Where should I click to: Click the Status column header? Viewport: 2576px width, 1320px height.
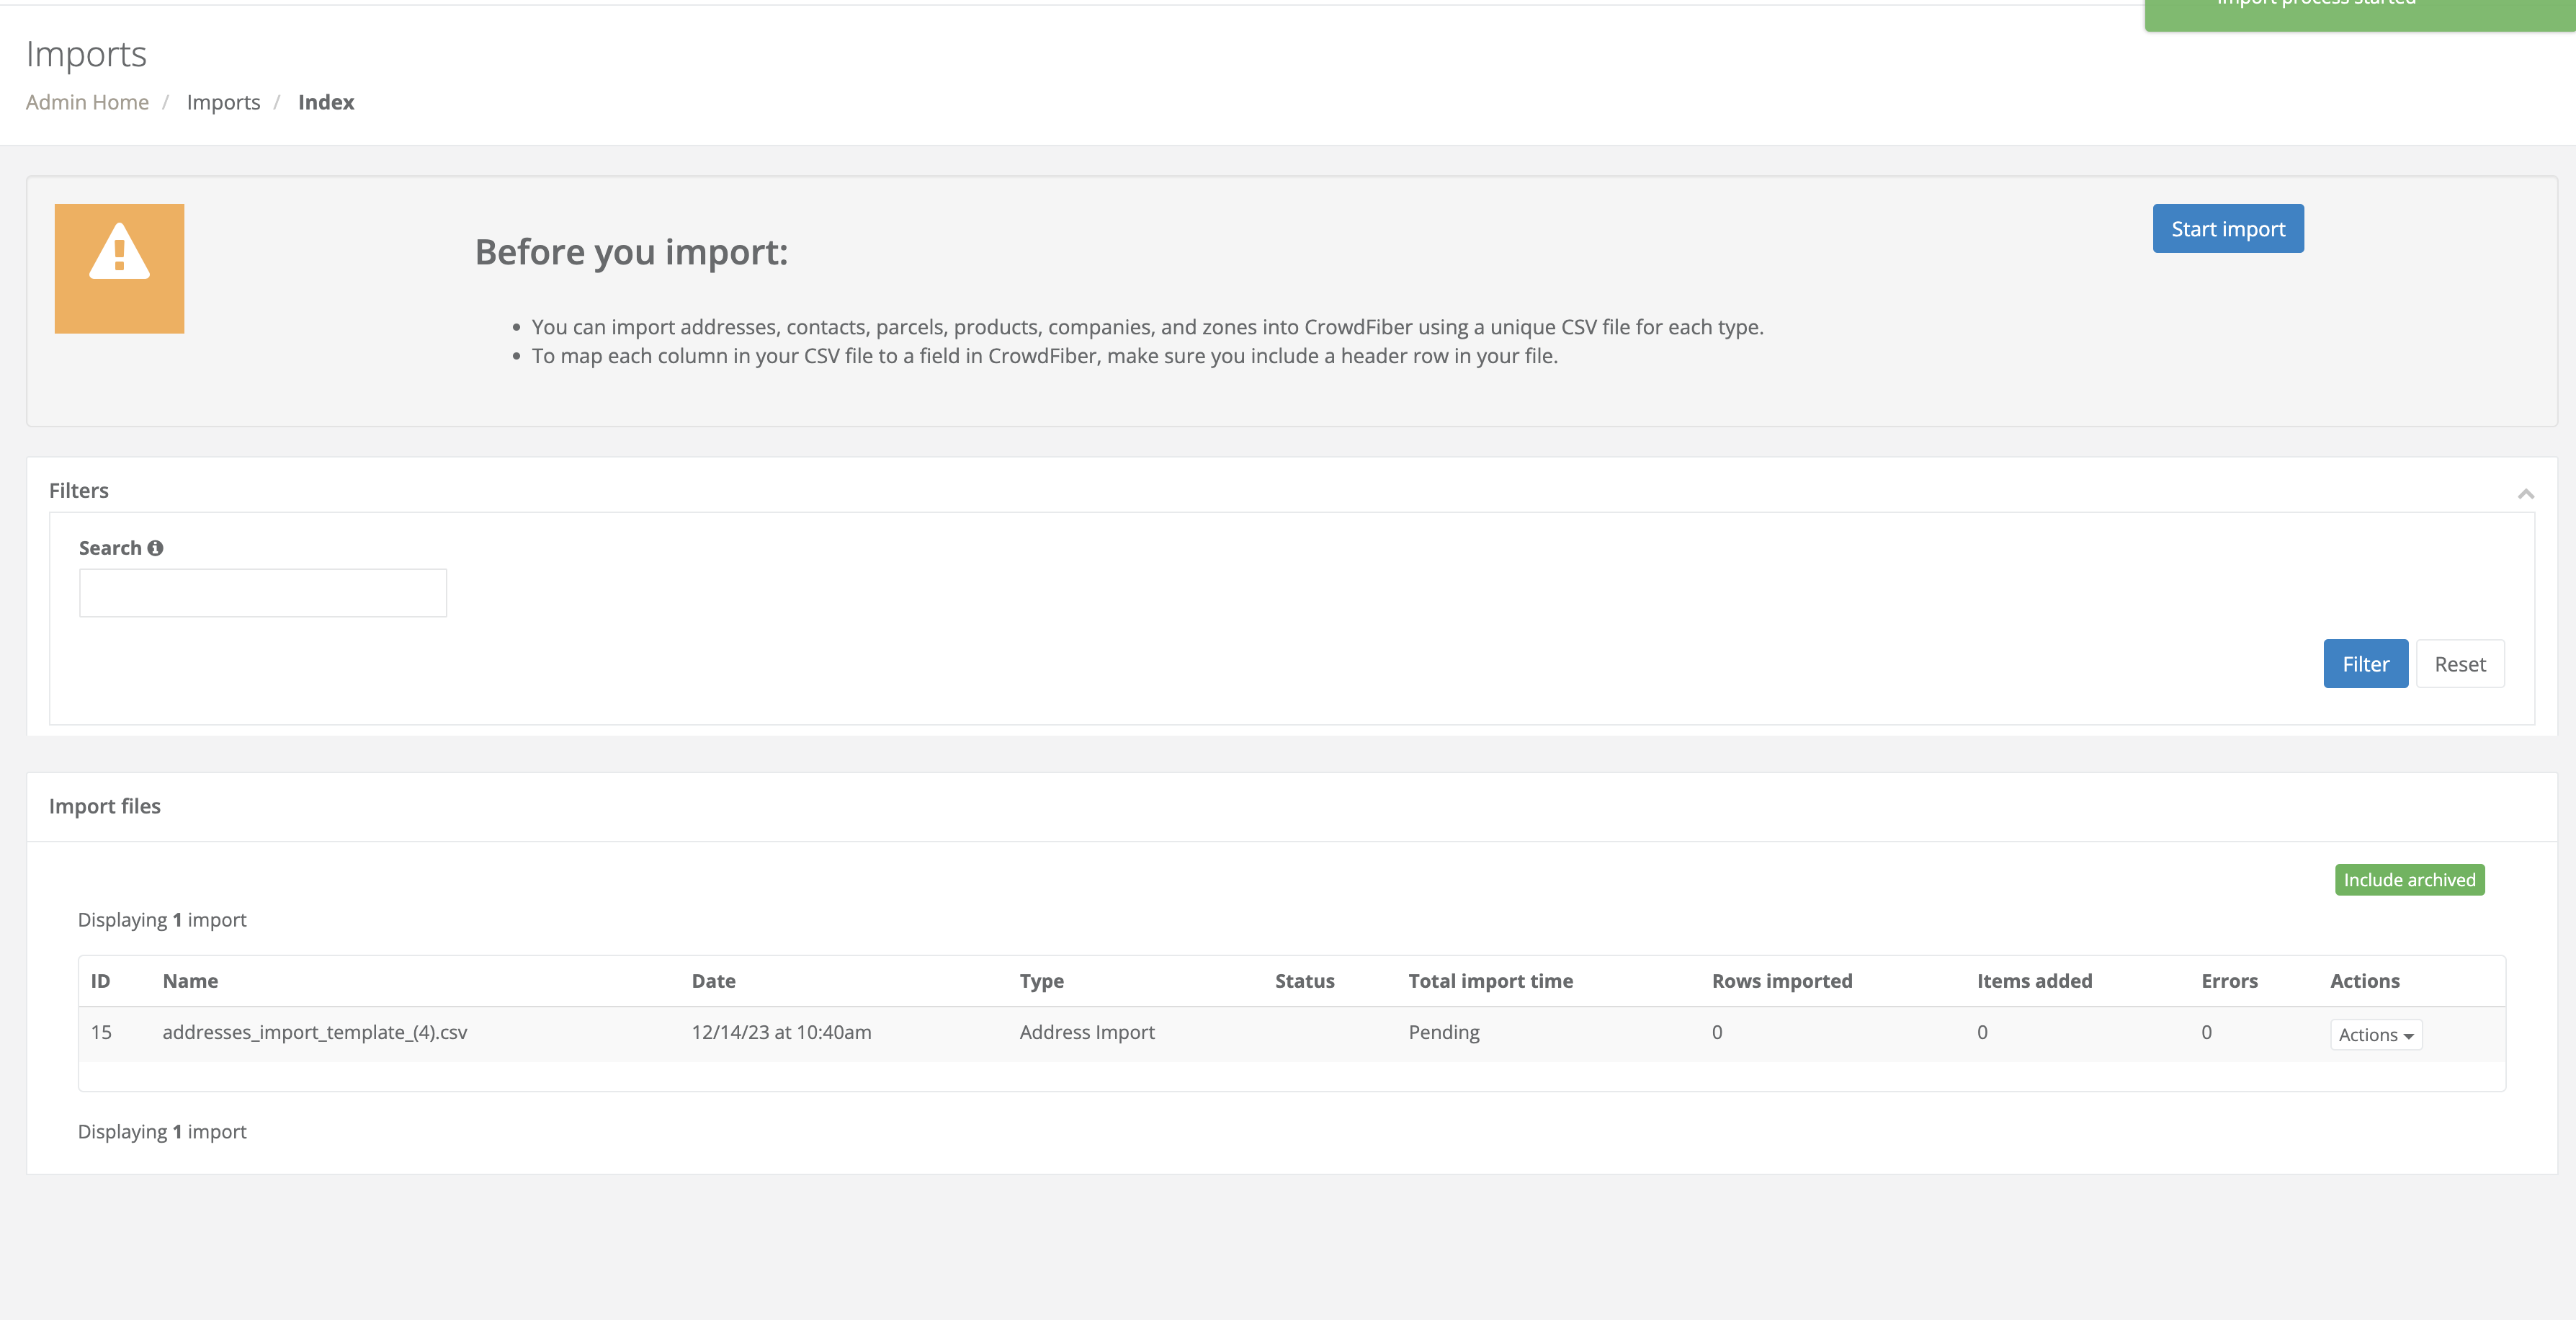pos(1305,981)
